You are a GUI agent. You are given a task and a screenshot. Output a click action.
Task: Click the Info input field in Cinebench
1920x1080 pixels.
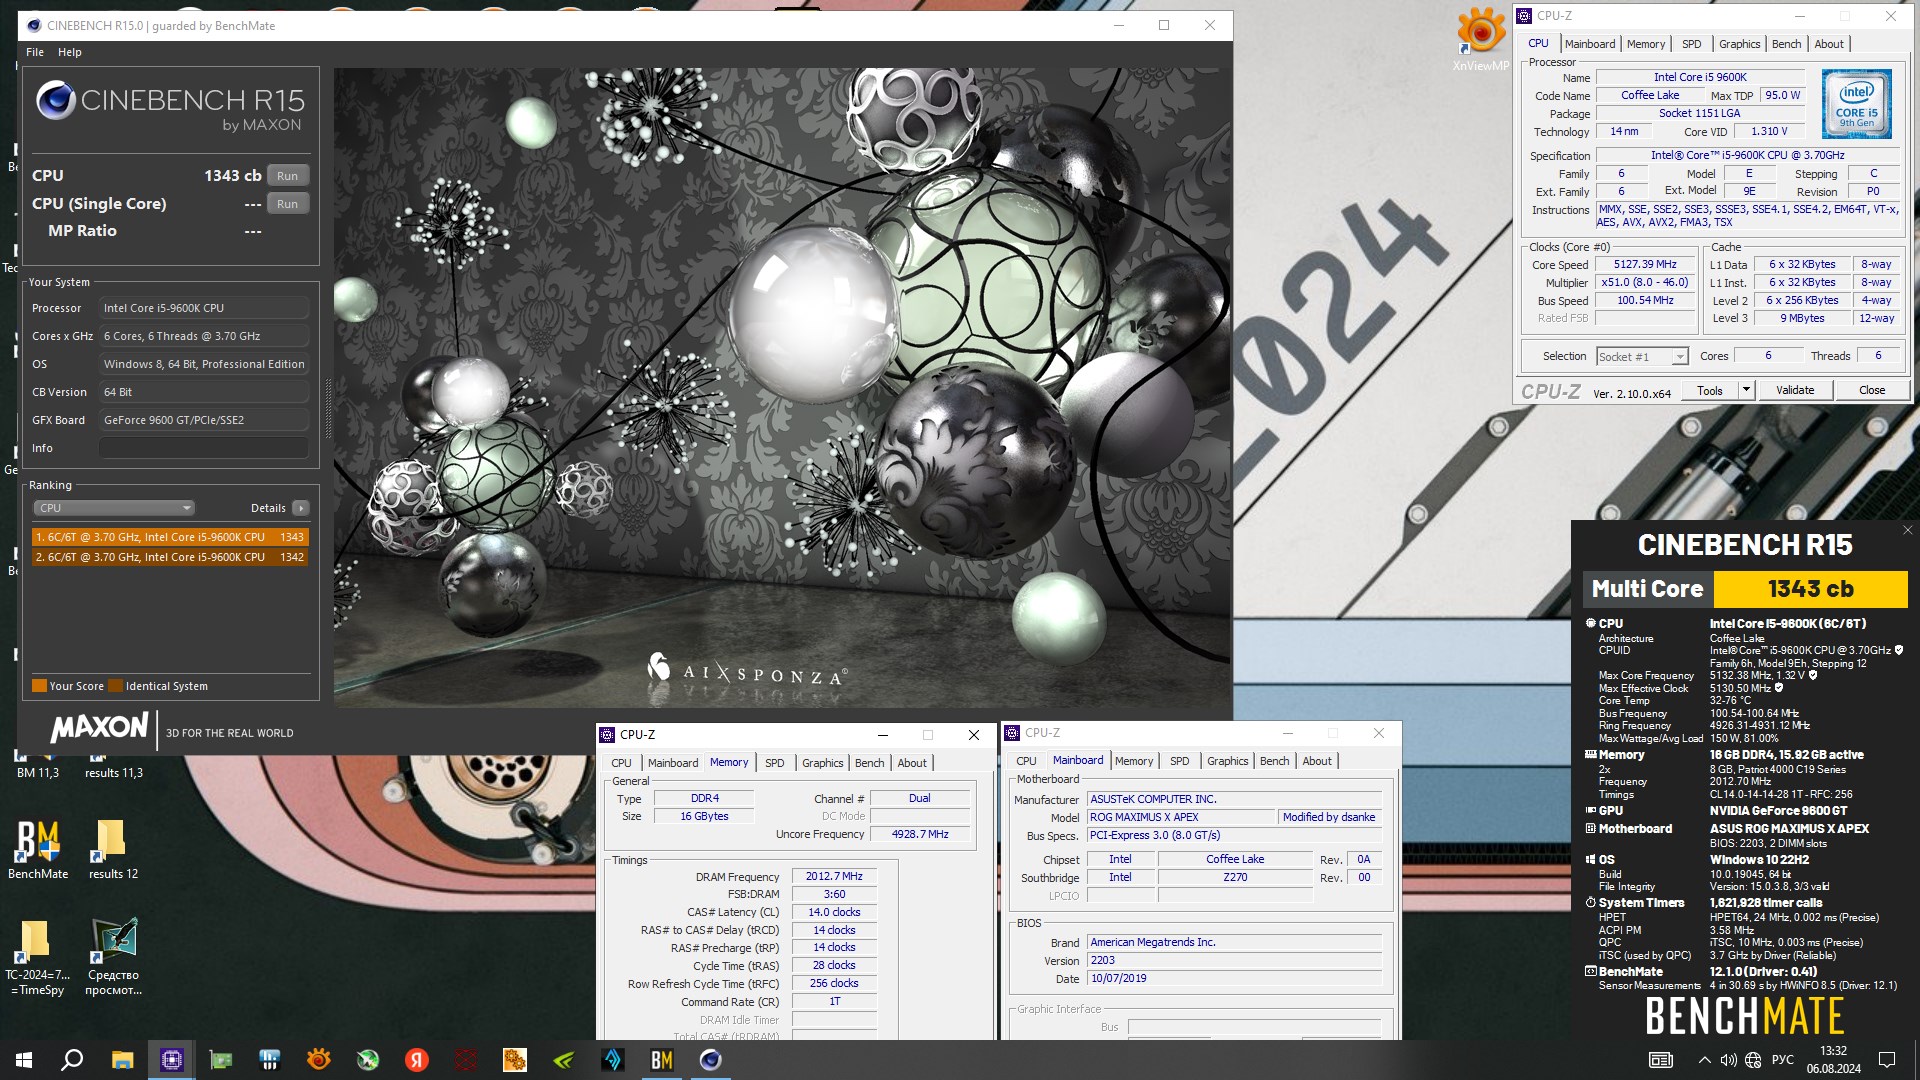(204, 448)
